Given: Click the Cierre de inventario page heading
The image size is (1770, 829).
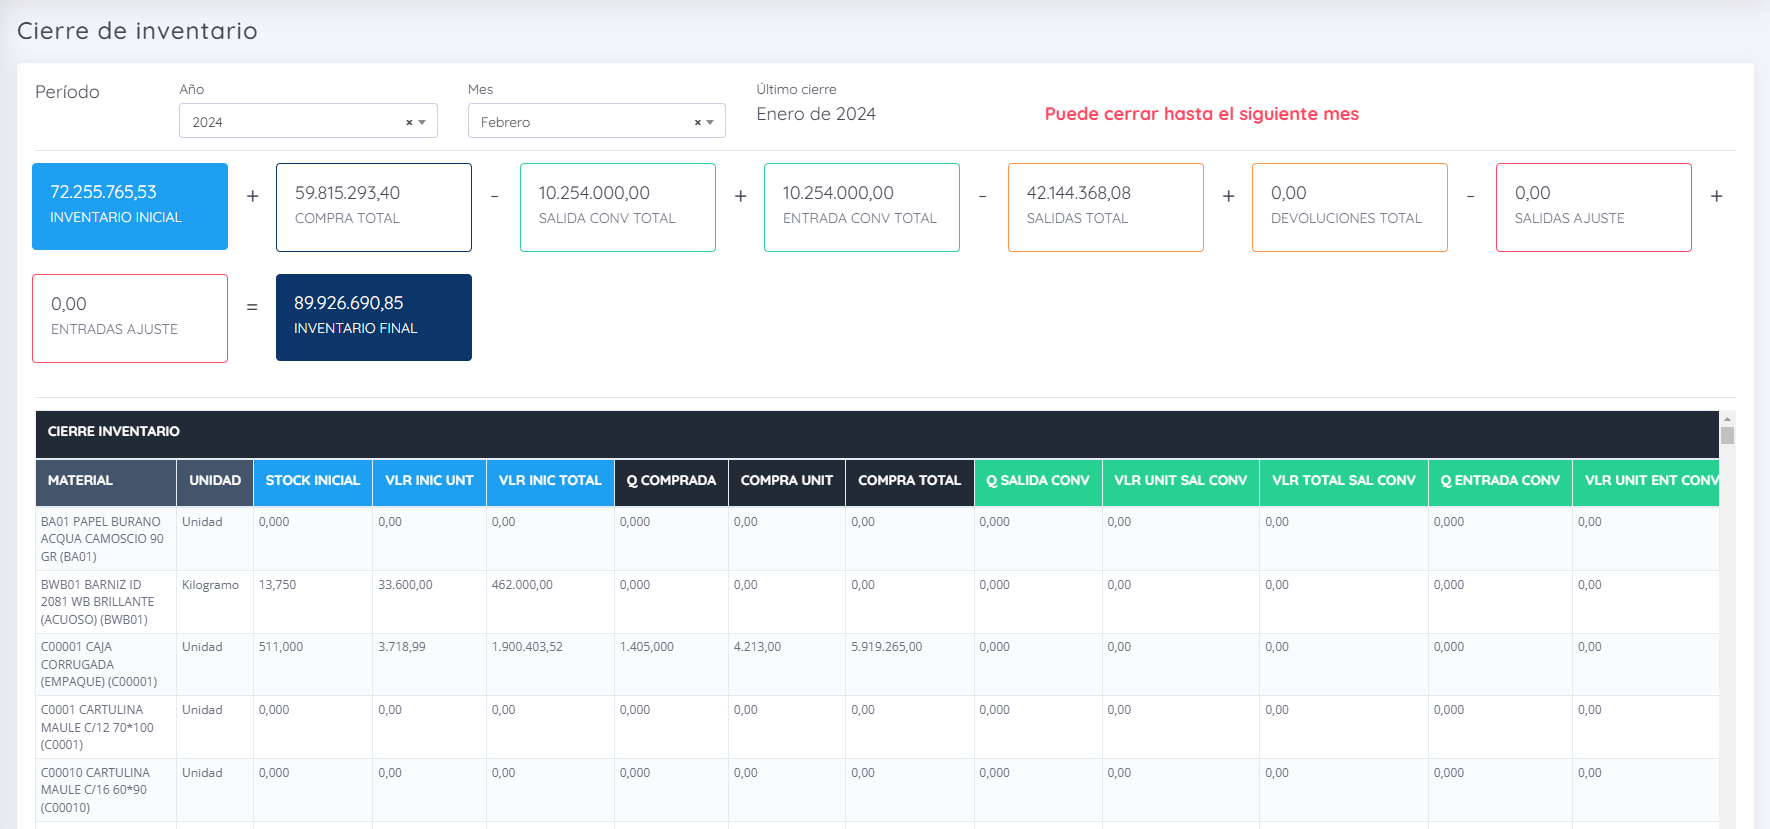Looking at the screenshot, I should click(x=138, y=31).
